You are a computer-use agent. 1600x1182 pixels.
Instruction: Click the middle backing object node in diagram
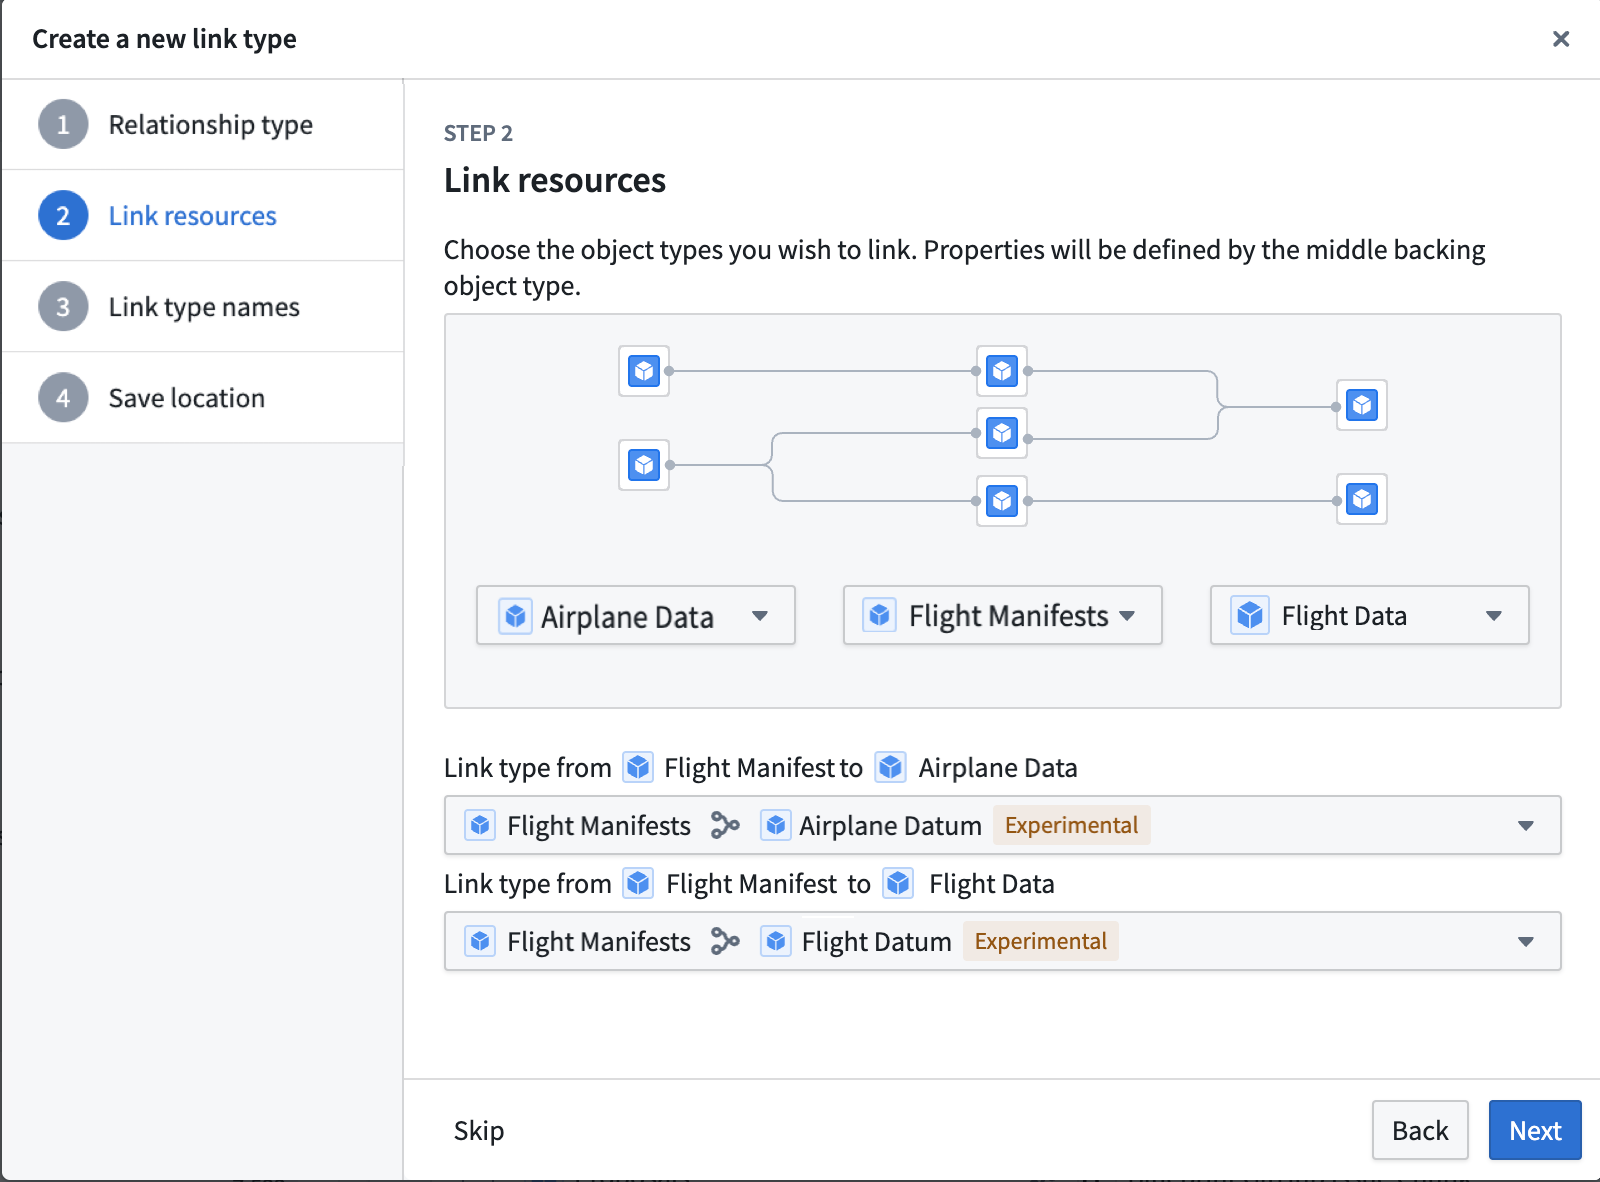[x=1001, y=433]
